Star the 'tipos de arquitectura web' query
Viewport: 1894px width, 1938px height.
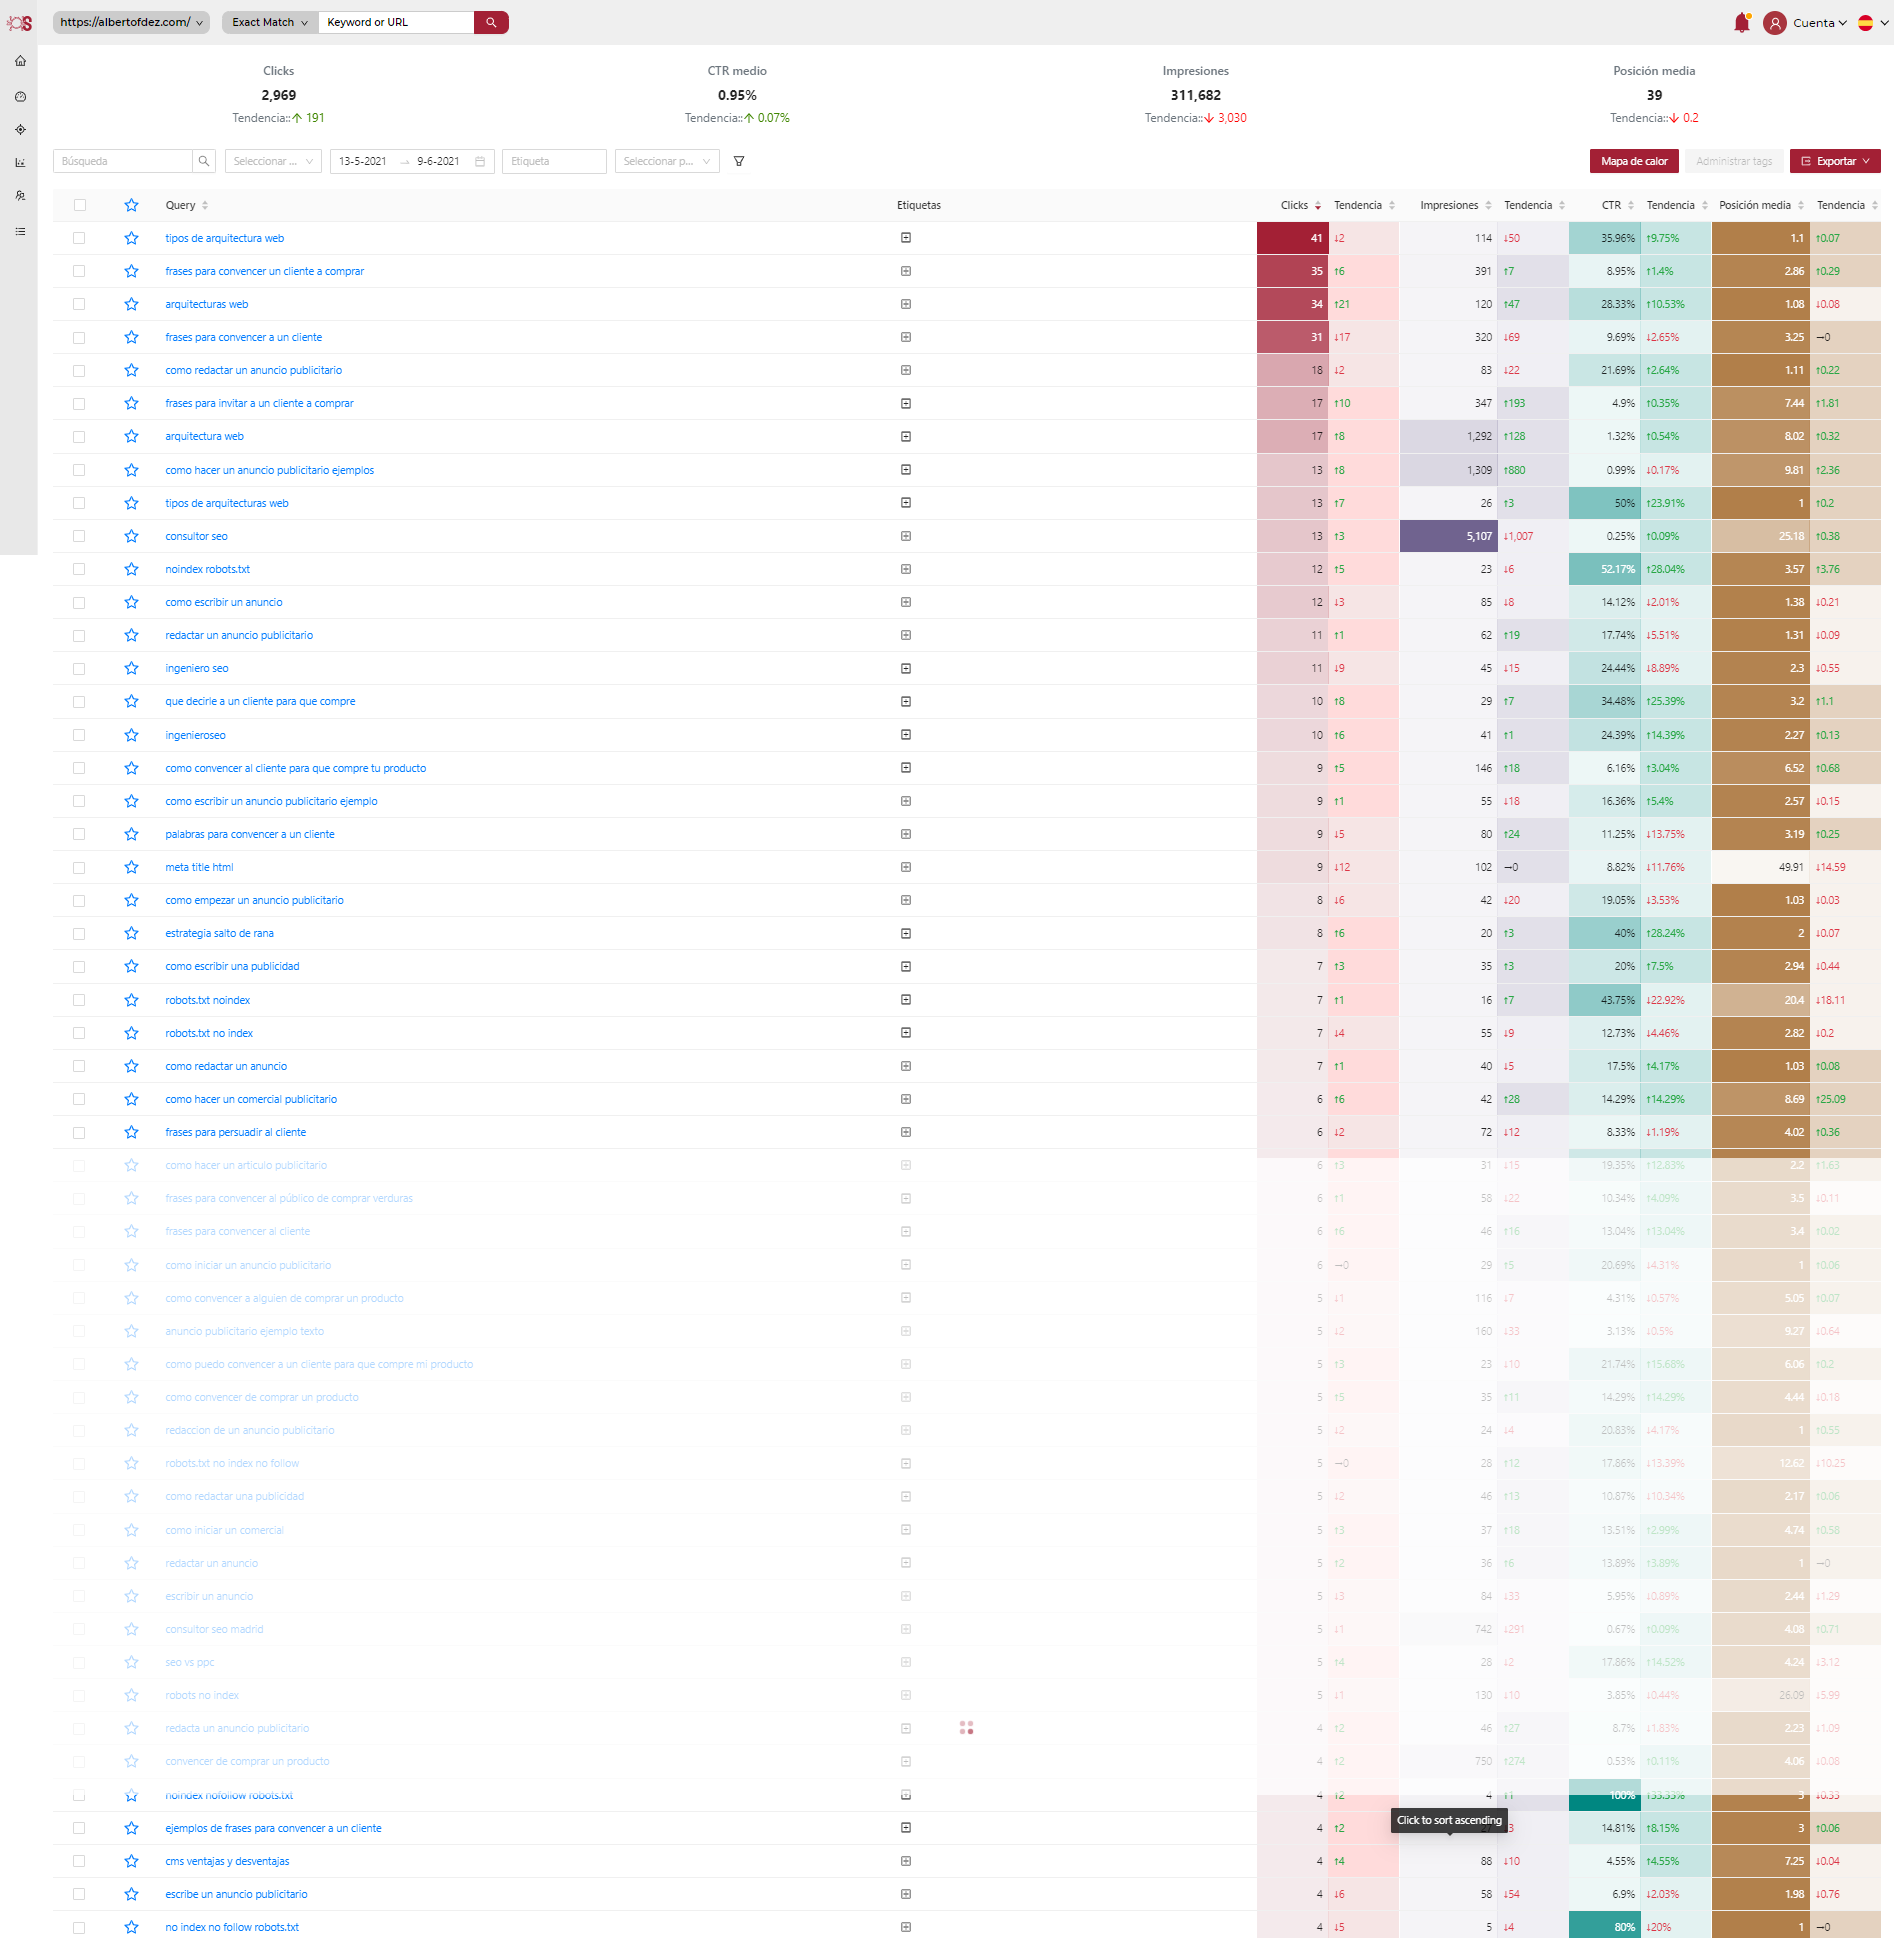pyautogui.click(x=131, y=238)
